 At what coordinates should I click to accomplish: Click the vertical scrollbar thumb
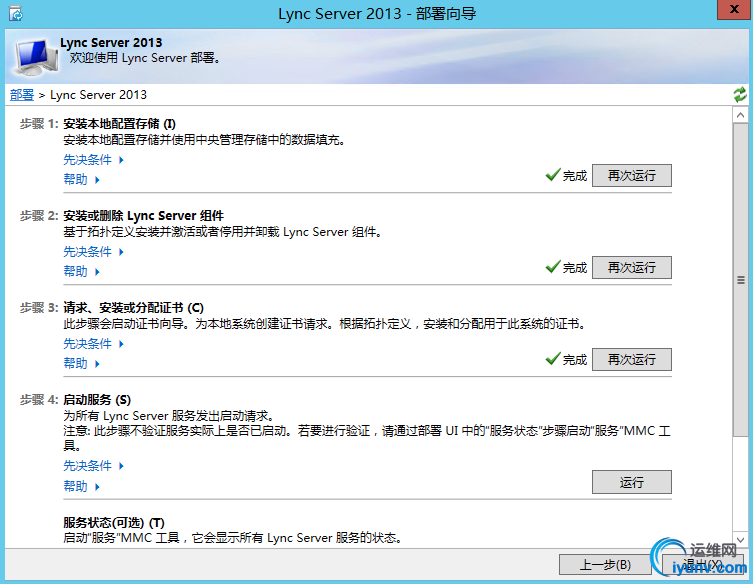pos(740,280)
